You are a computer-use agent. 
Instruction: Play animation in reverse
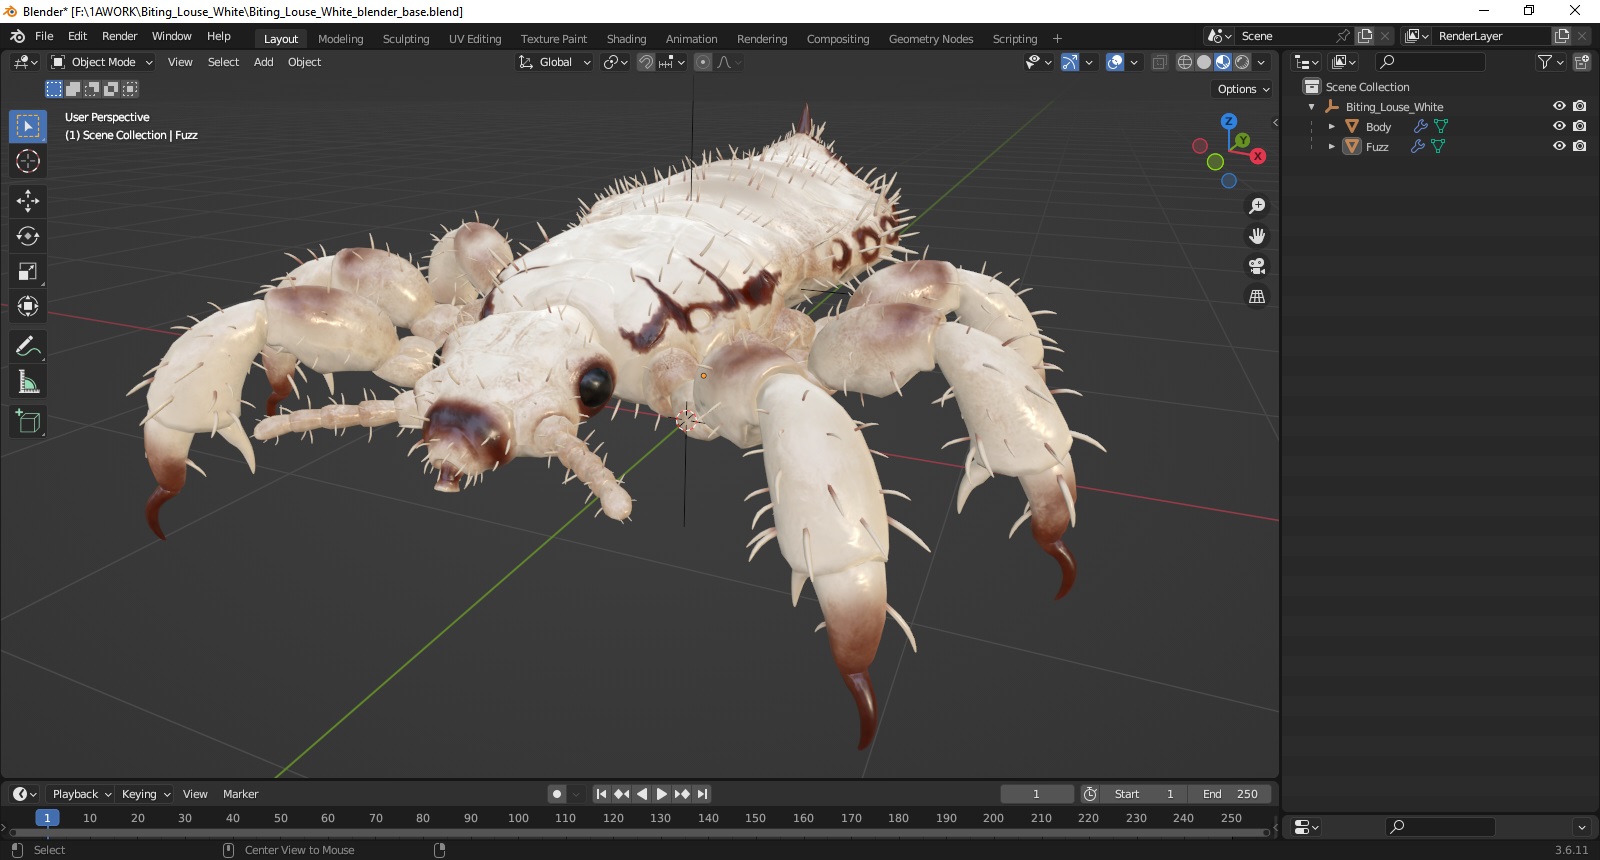pos(642,794)
